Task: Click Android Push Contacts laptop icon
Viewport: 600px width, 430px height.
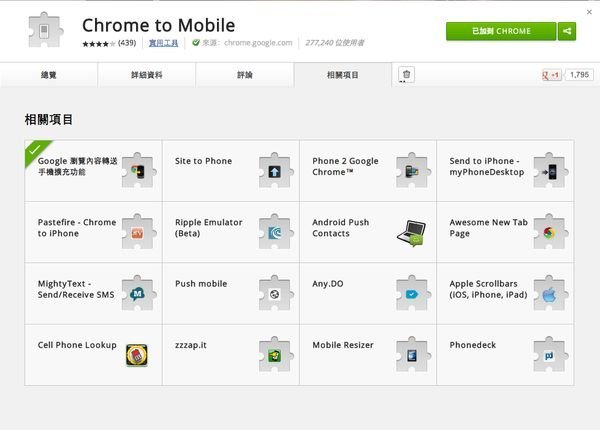Action: [x=412, y=232]
